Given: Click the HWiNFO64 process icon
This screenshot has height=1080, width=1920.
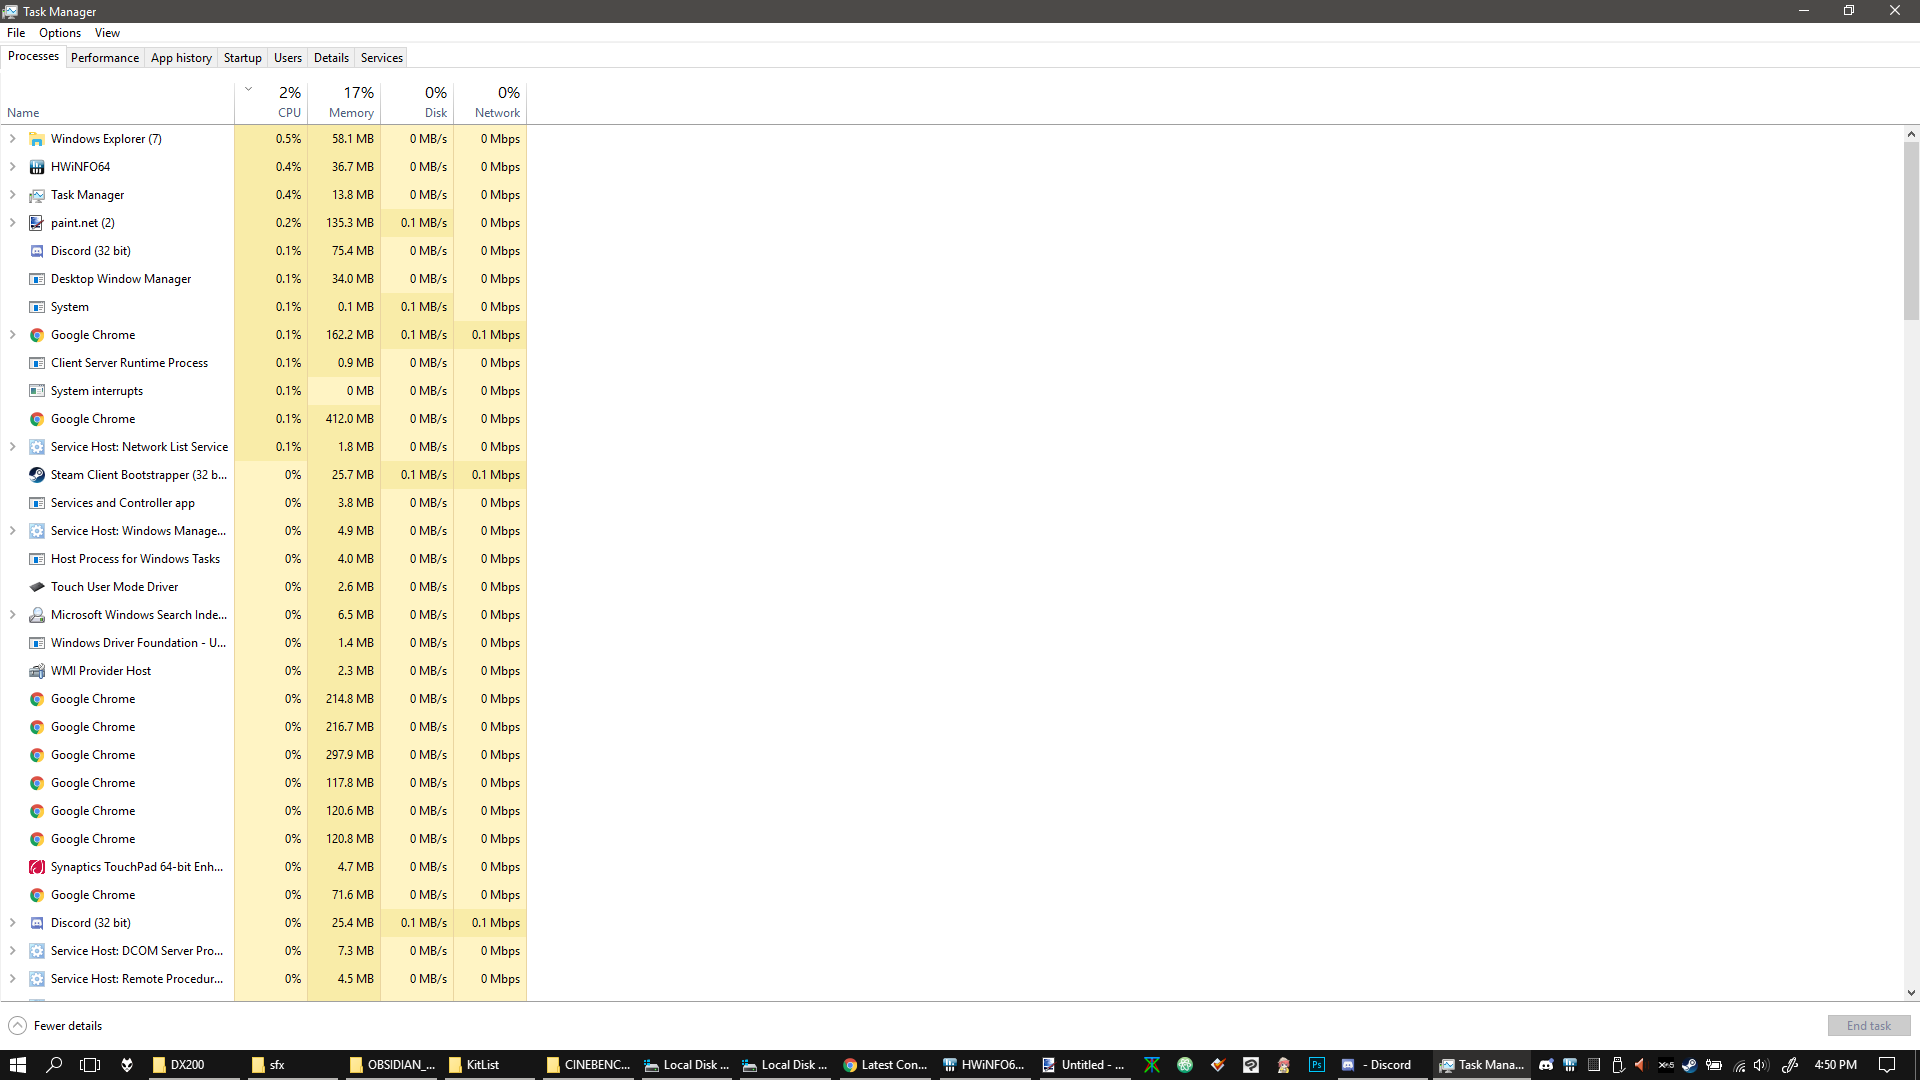Looking at the screenshot, I should [x=37, y=167].
